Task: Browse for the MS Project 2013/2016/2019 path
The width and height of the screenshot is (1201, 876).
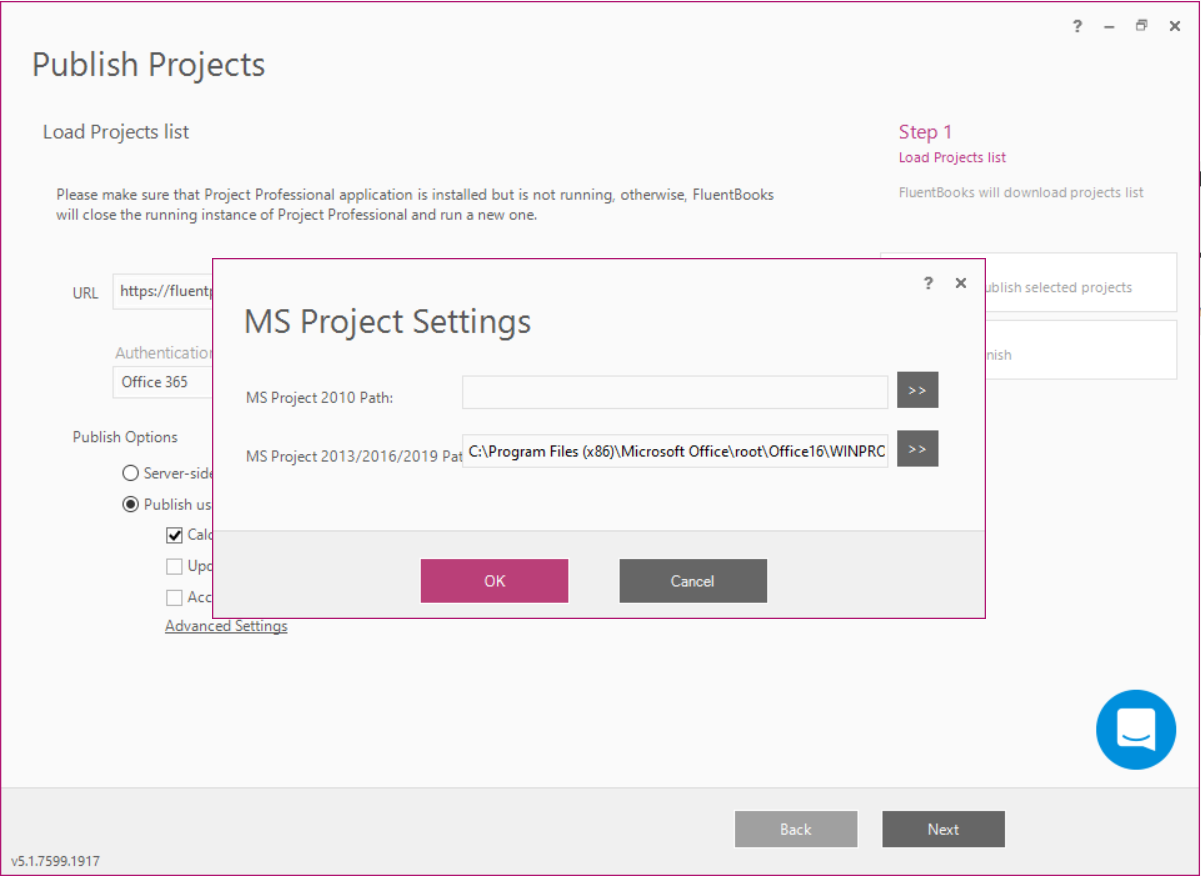Action: 917,449
